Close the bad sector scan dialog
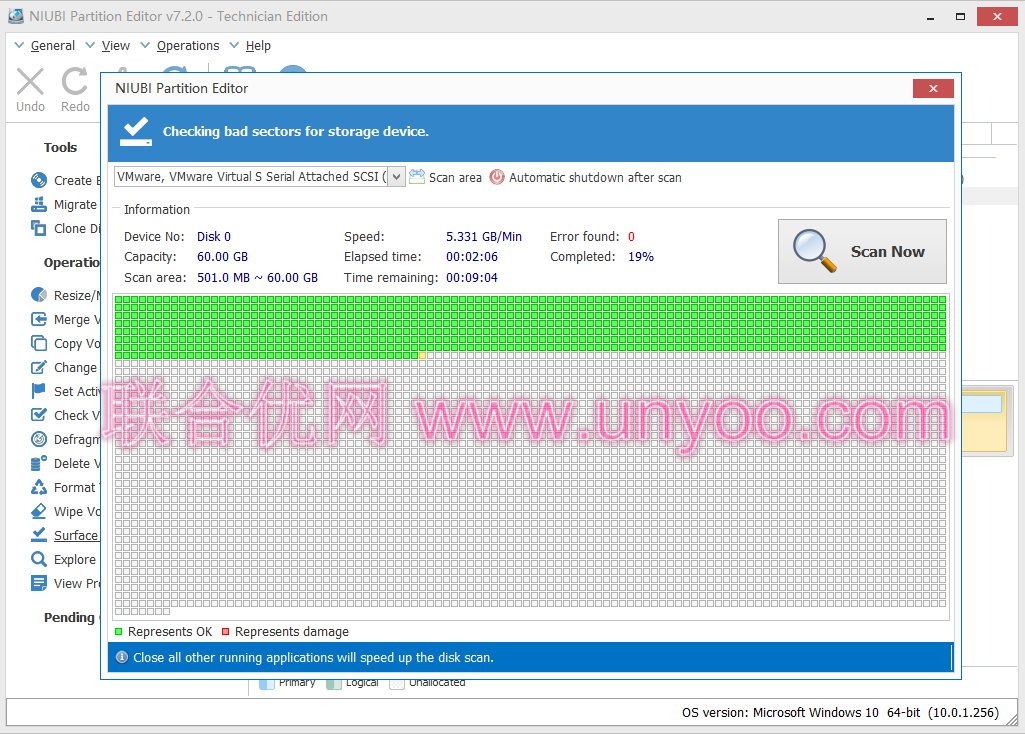This screenshot has height=734, width=1025. click(x=933, y=88)
